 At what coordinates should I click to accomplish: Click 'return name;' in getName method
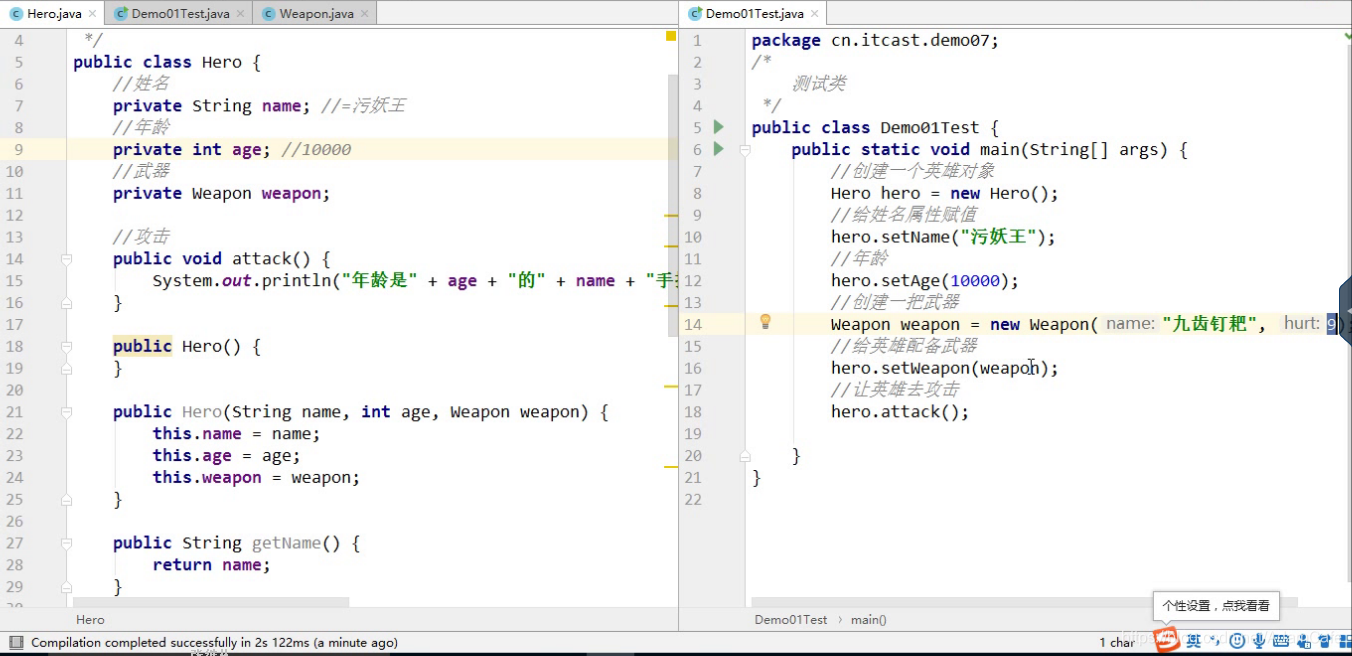212,565
